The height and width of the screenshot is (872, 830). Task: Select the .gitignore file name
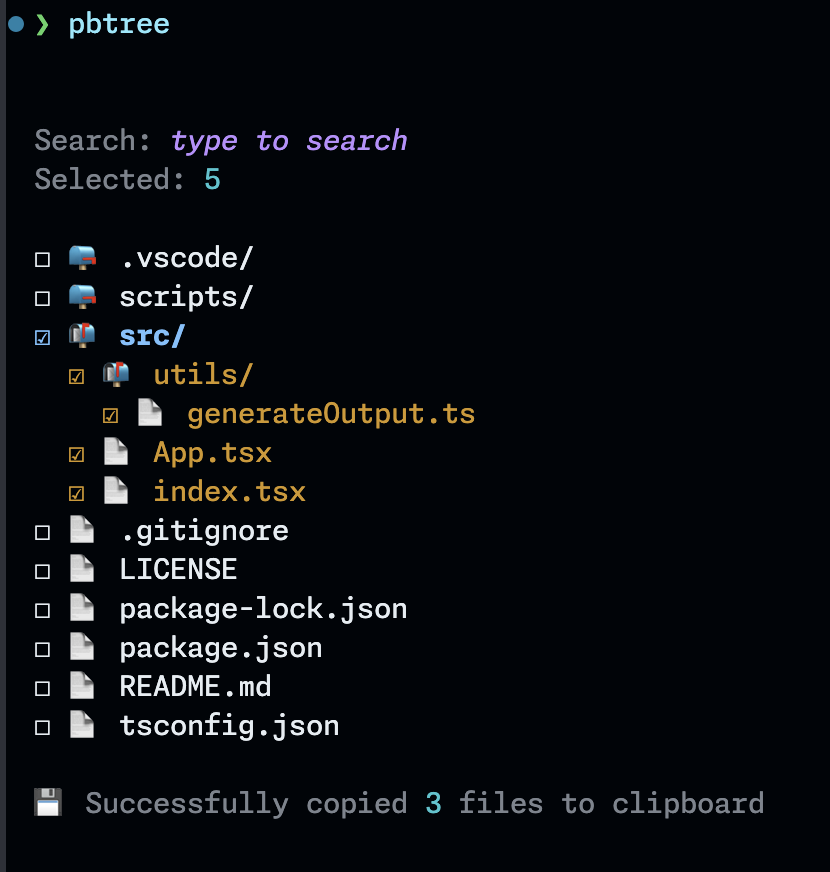204,531
